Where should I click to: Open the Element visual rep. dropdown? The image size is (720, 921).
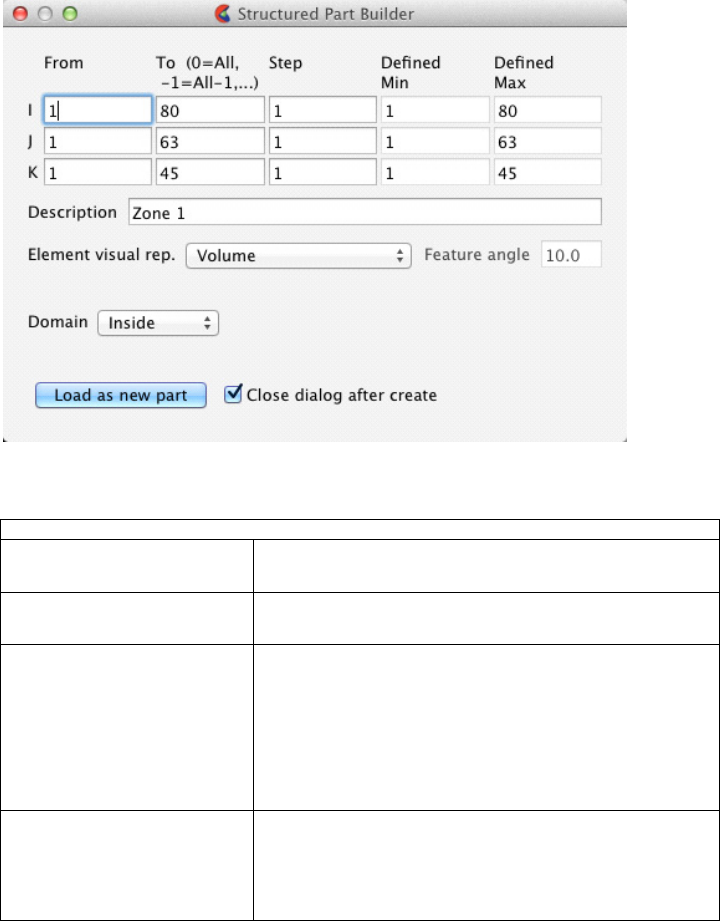(x=299, y=255)
